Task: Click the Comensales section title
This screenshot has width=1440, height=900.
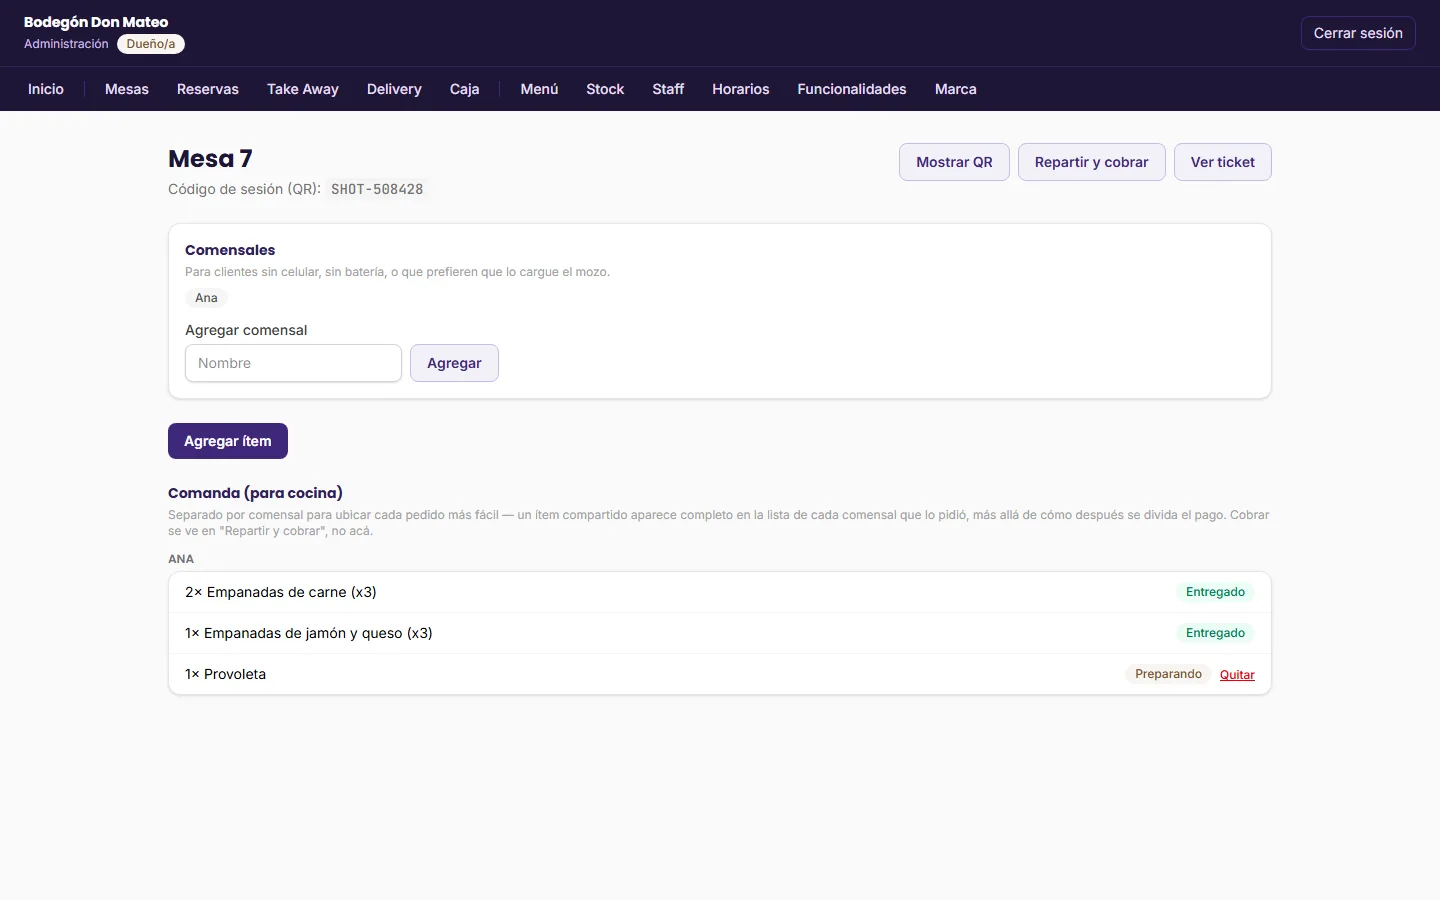Action: [x=230, y=250]
